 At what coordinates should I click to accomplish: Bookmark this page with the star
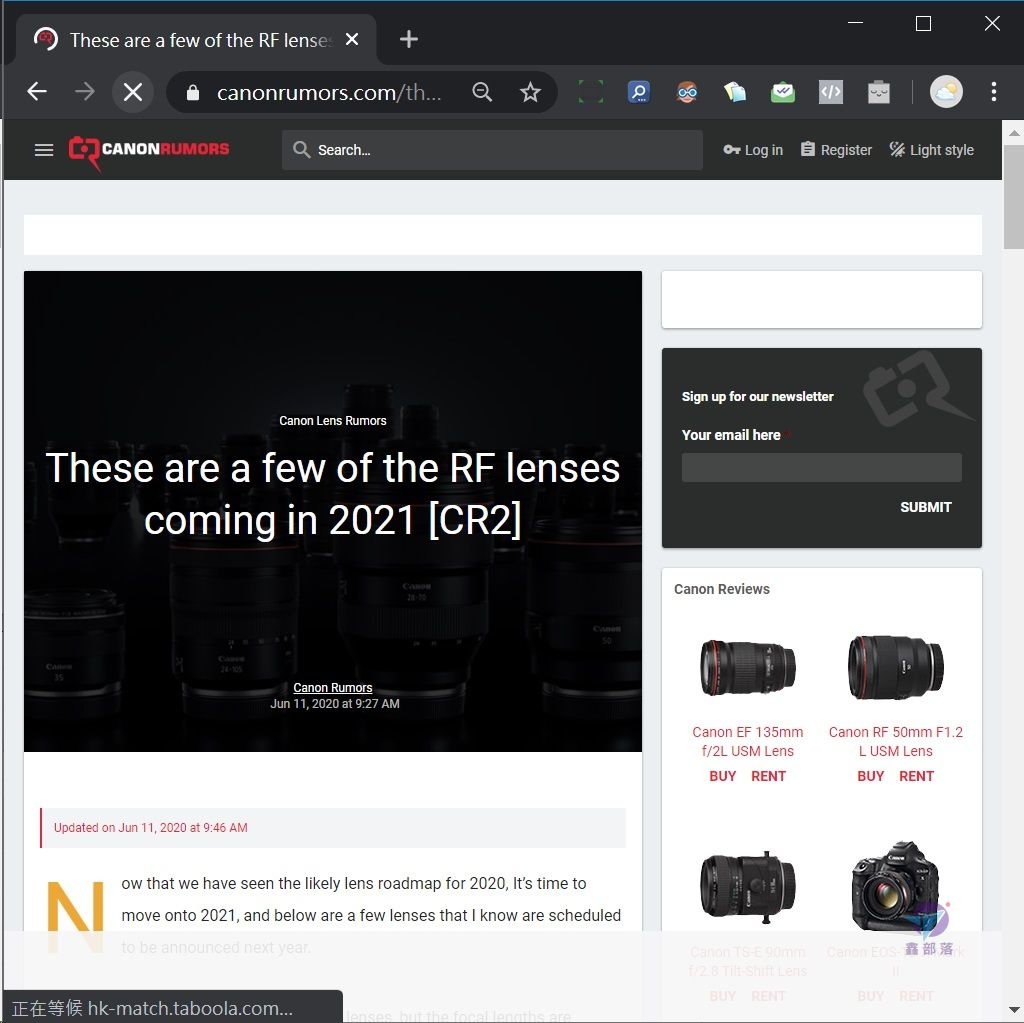tap(530, 92)
